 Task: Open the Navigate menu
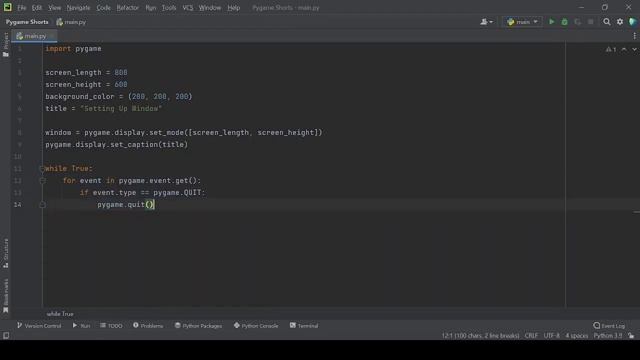pos(78,8)
